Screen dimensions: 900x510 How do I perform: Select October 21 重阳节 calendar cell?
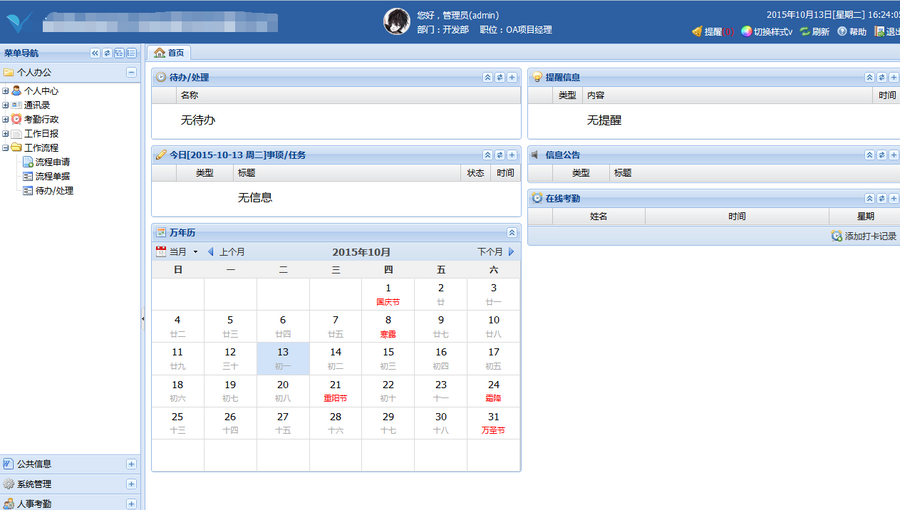click(335, 391)
